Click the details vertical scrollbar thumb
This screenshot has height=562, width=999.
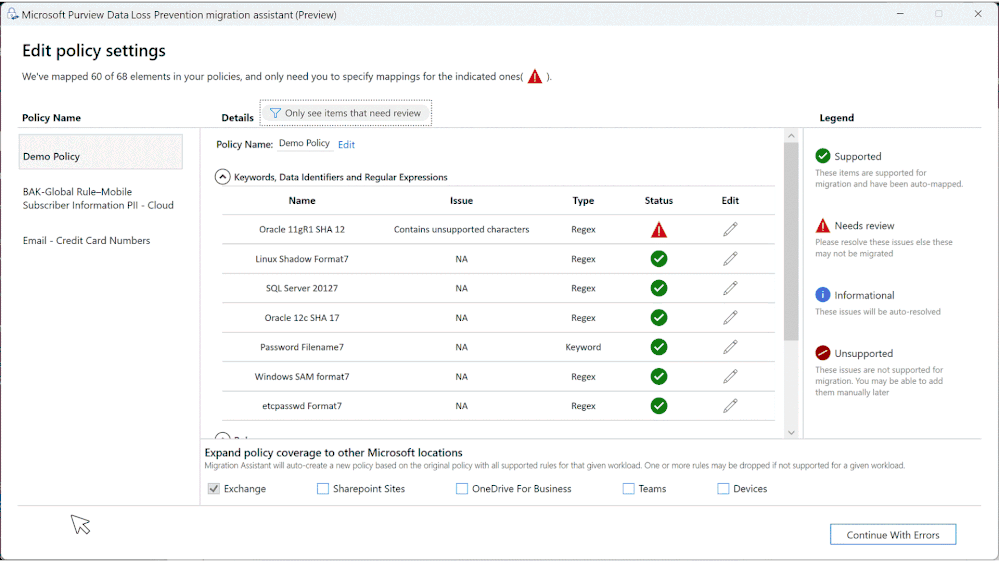pyautogui.click(x=791, y=241)
